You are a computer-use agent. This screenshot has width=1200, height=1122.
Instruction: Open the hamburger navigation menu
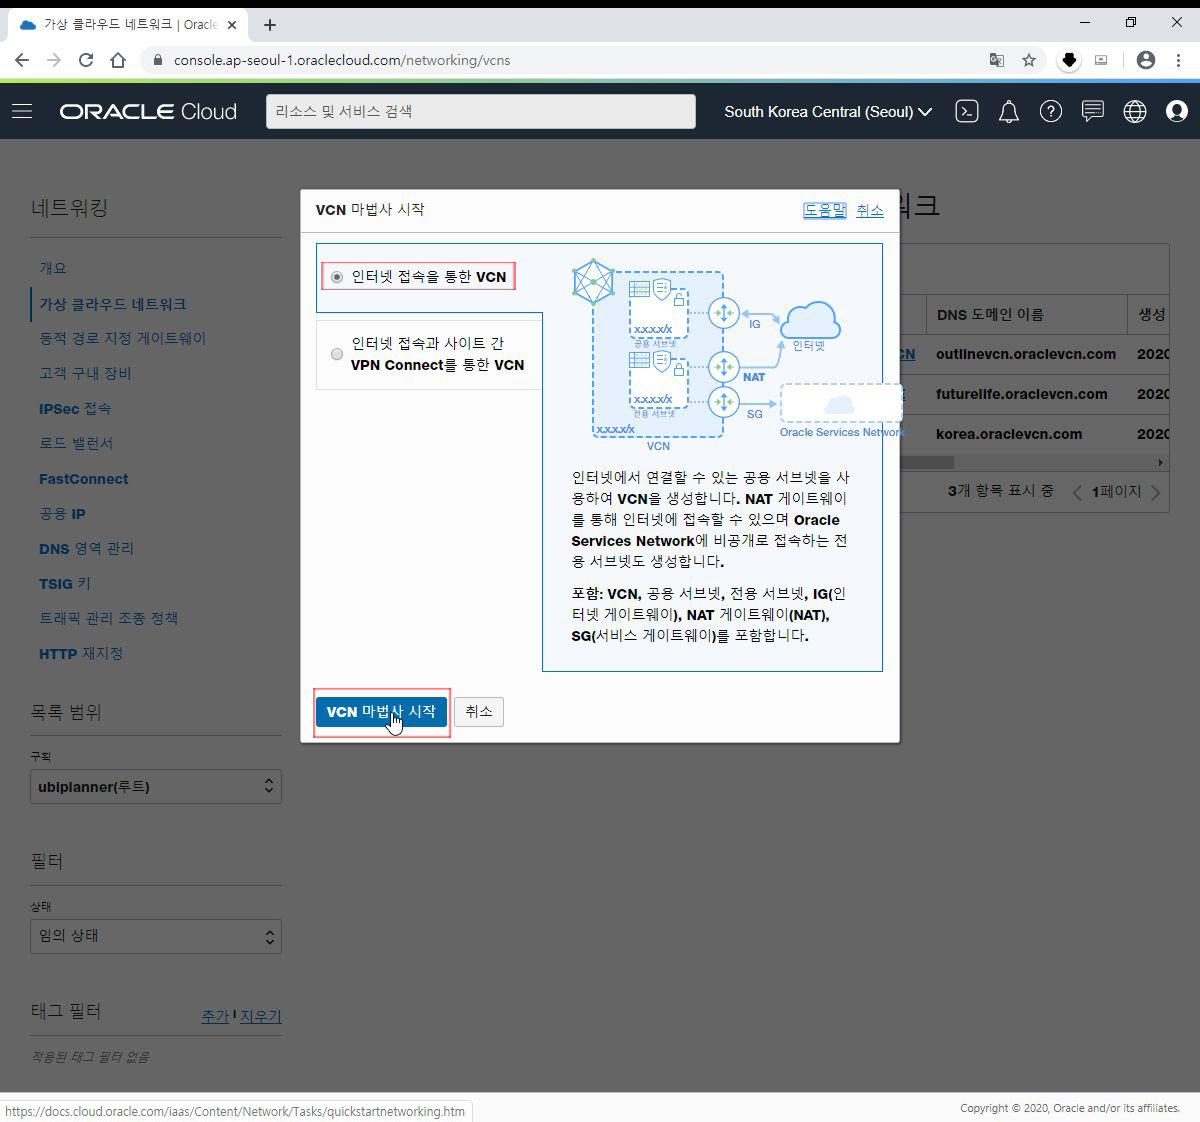[x=22, y=111]
